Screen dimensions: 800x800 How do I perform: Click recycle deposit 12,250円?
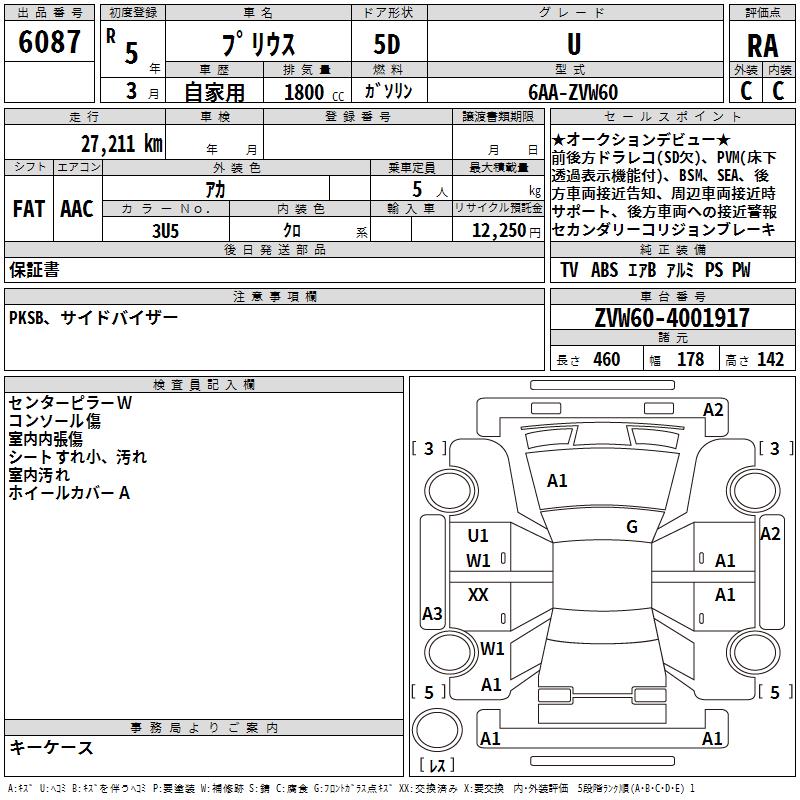[506, 231]
